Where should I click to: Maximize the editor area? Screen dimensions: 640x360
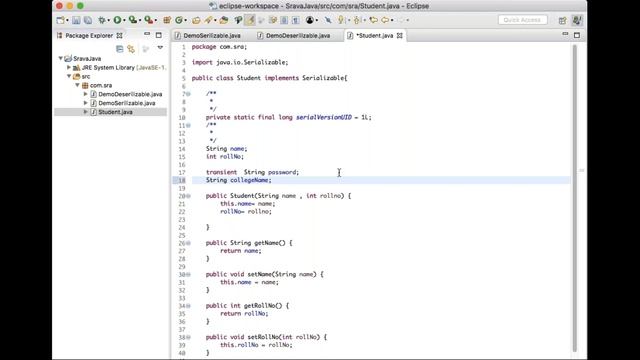pos(577,35)
